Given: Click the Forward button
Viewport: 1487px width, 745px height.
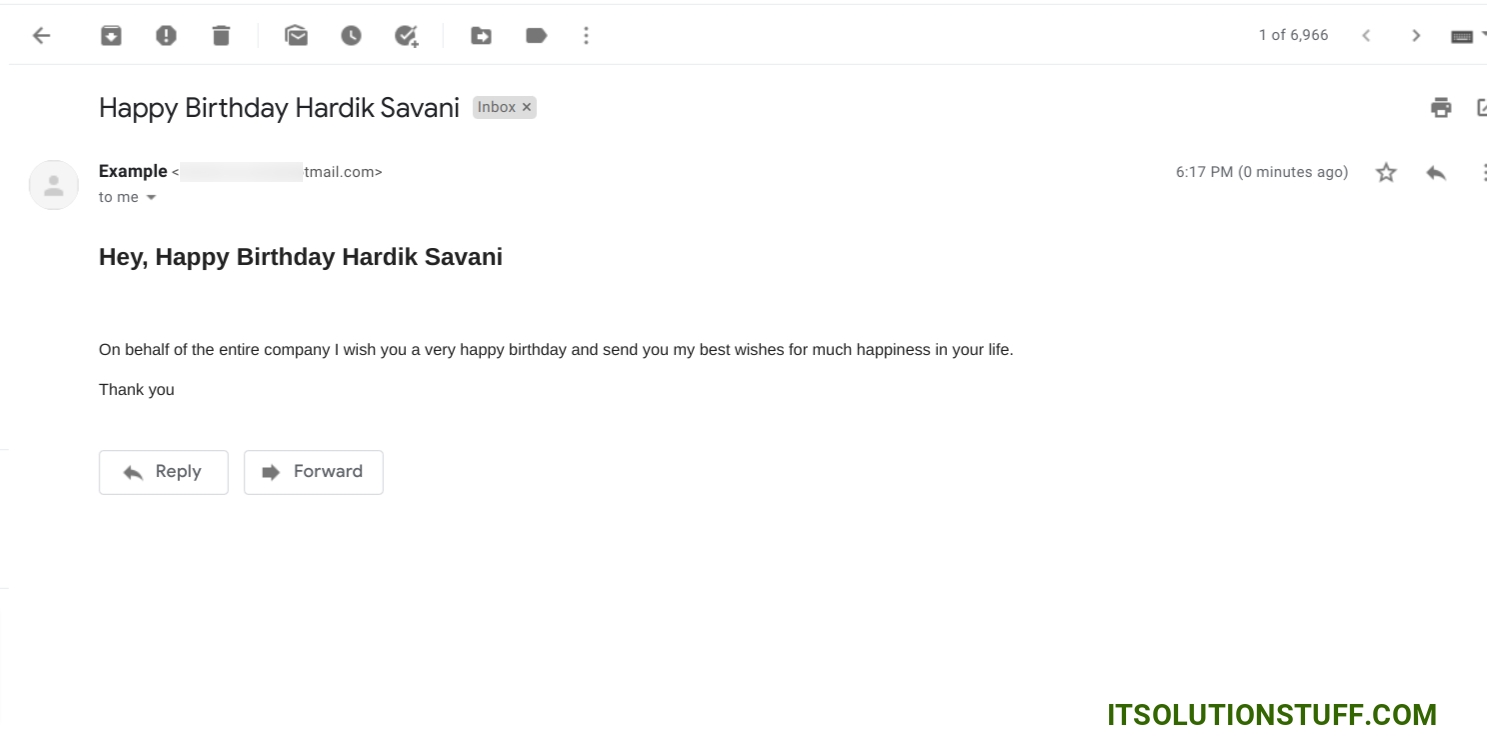Looking at the screenshot, I should coord(314,472).
